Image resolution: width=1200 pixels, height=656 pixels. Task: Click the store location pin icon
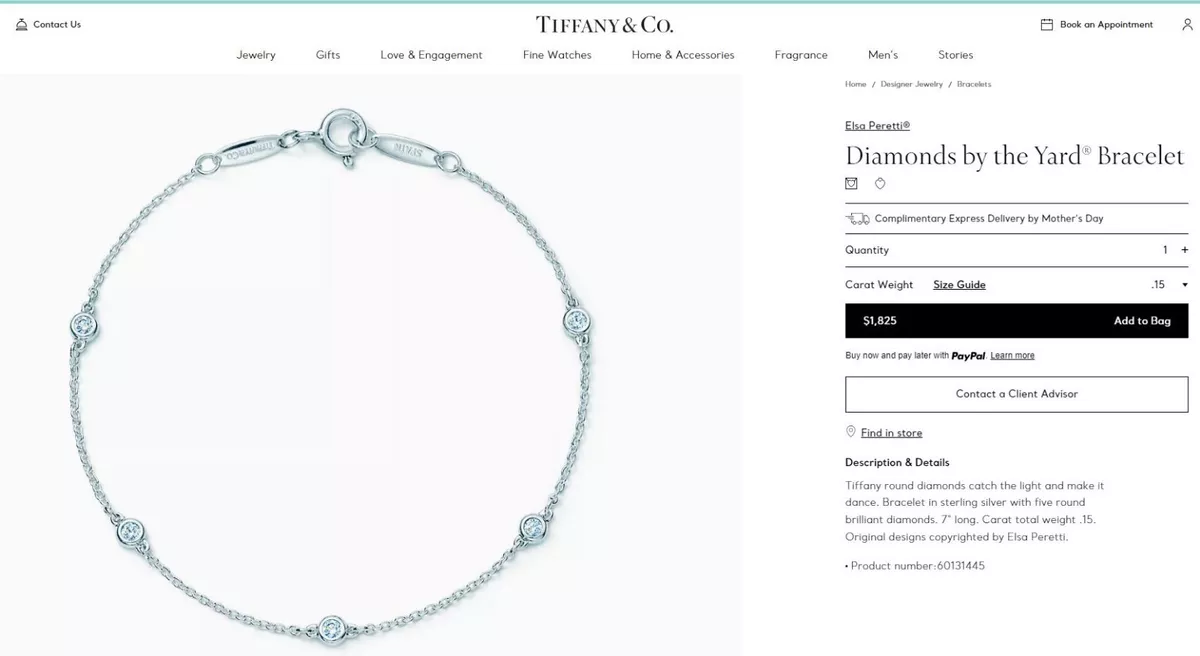pos(851,432)
